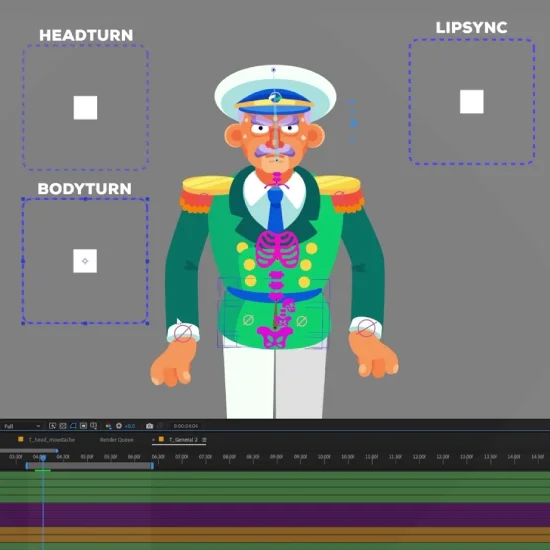Click the Show Snapshot icon
This screenshot has width=550, height=550.
click(x=160, y=426)
